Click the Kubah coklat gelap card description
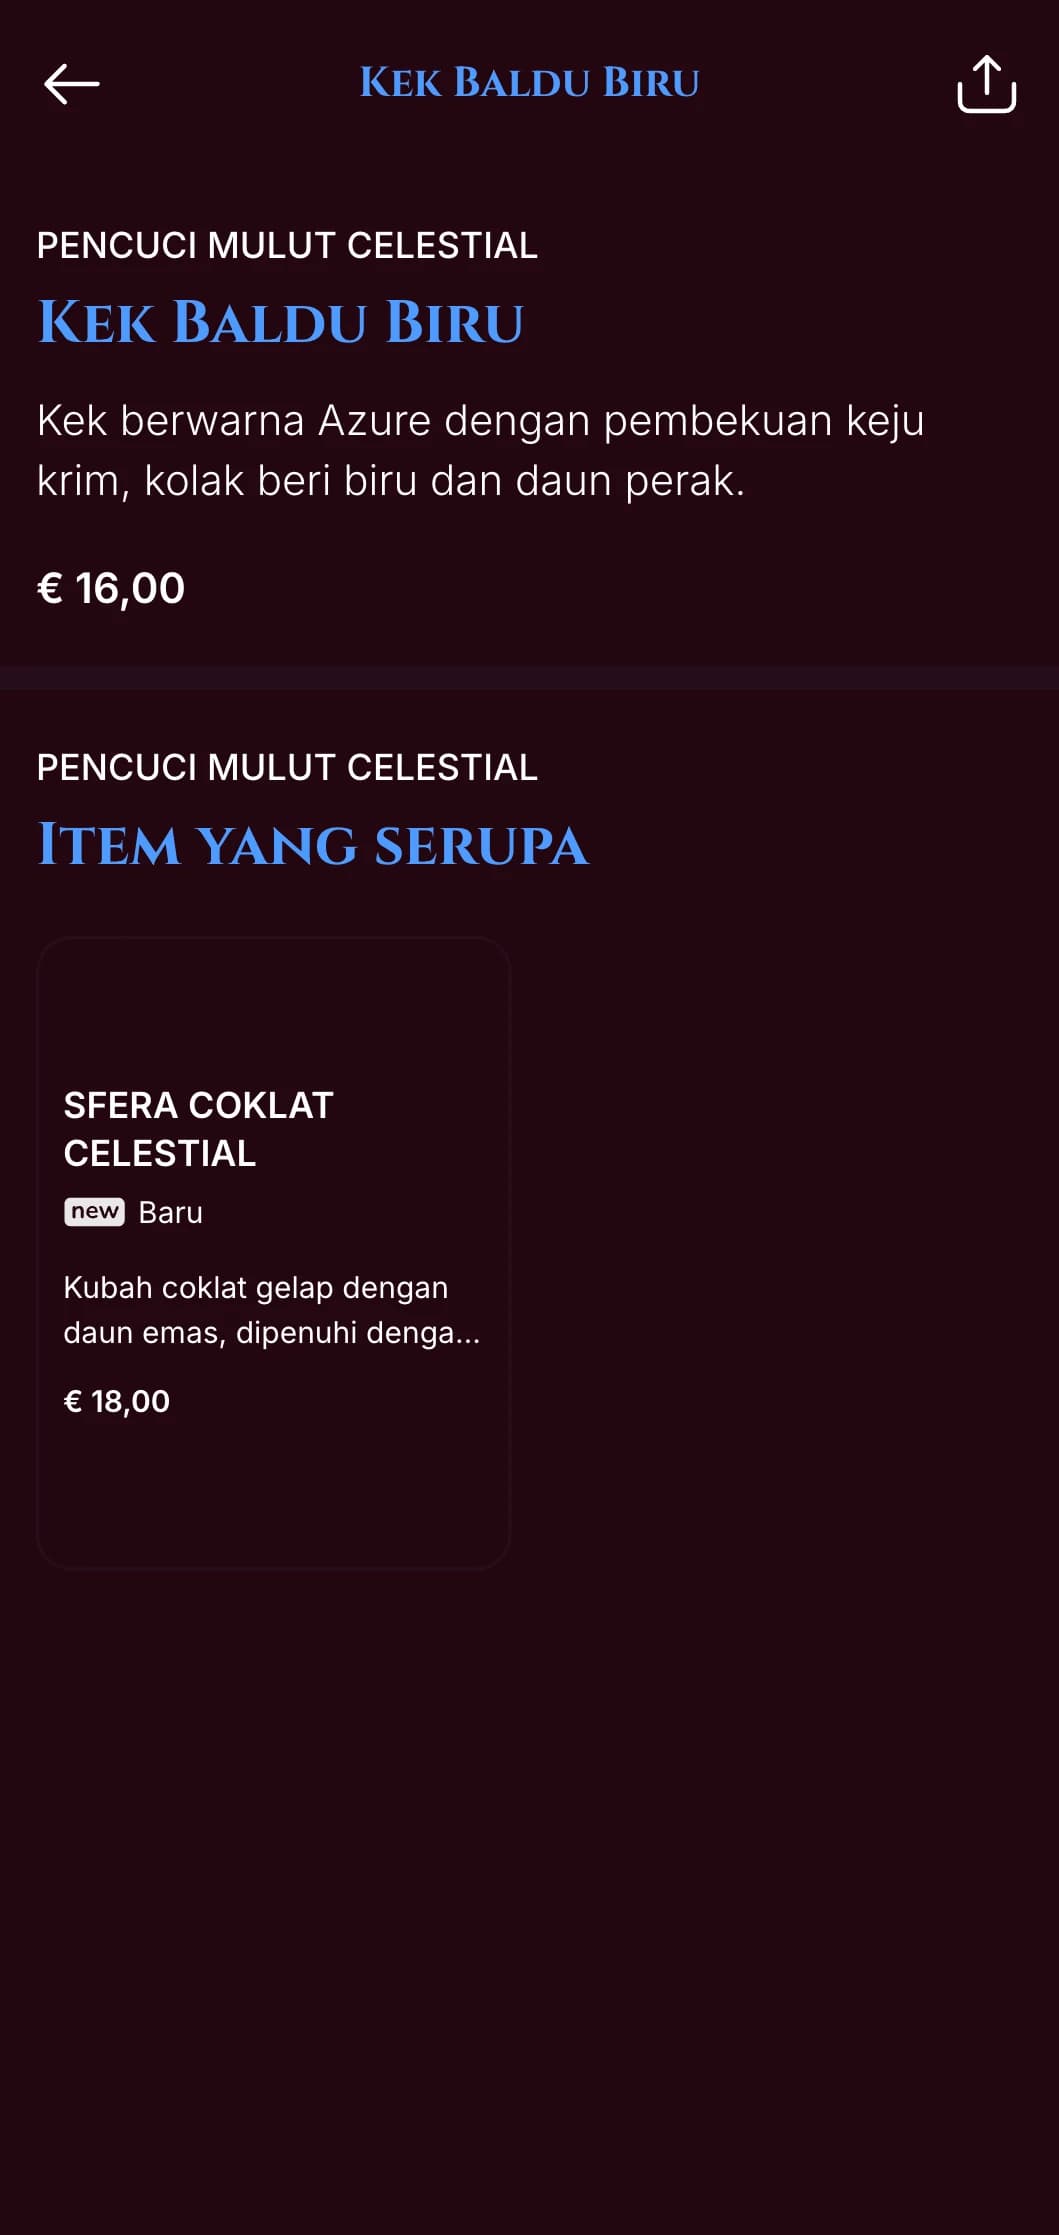Screen dimensions: 1059x2235 click(x=272, y=1310)
